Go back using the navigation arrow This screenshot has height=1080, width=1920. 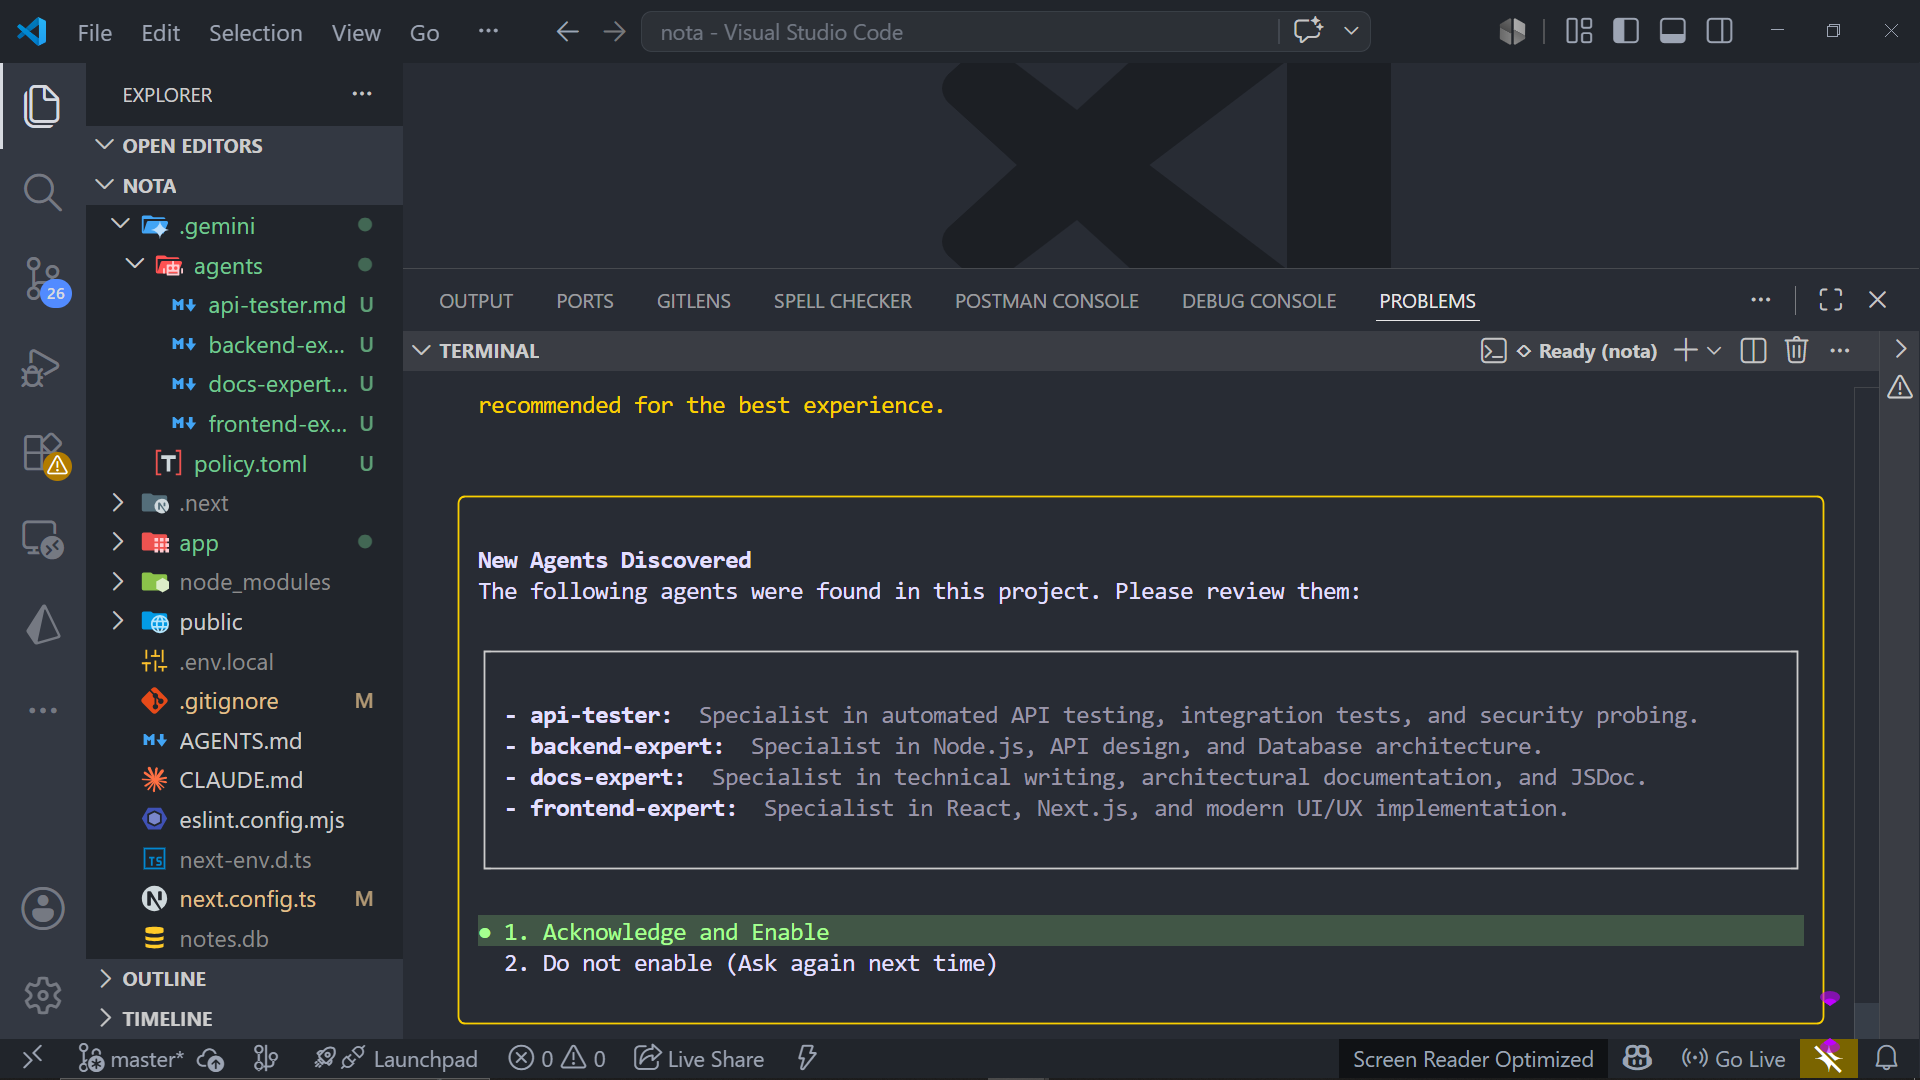[x=567, y=32]
